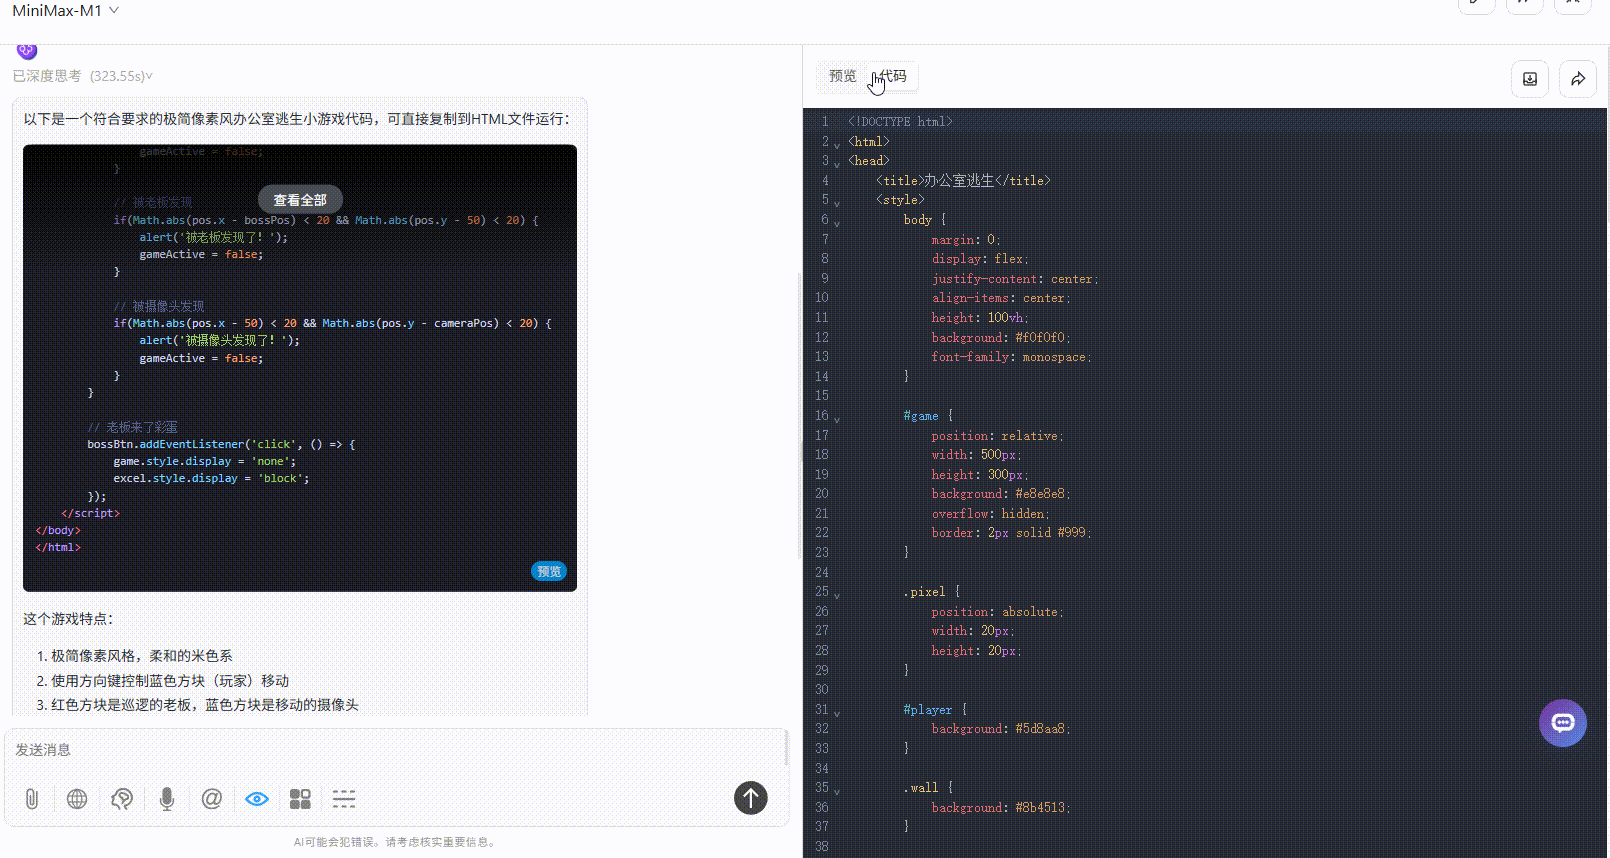Switch to the 代码 code tab

click(x=892, y=76)
